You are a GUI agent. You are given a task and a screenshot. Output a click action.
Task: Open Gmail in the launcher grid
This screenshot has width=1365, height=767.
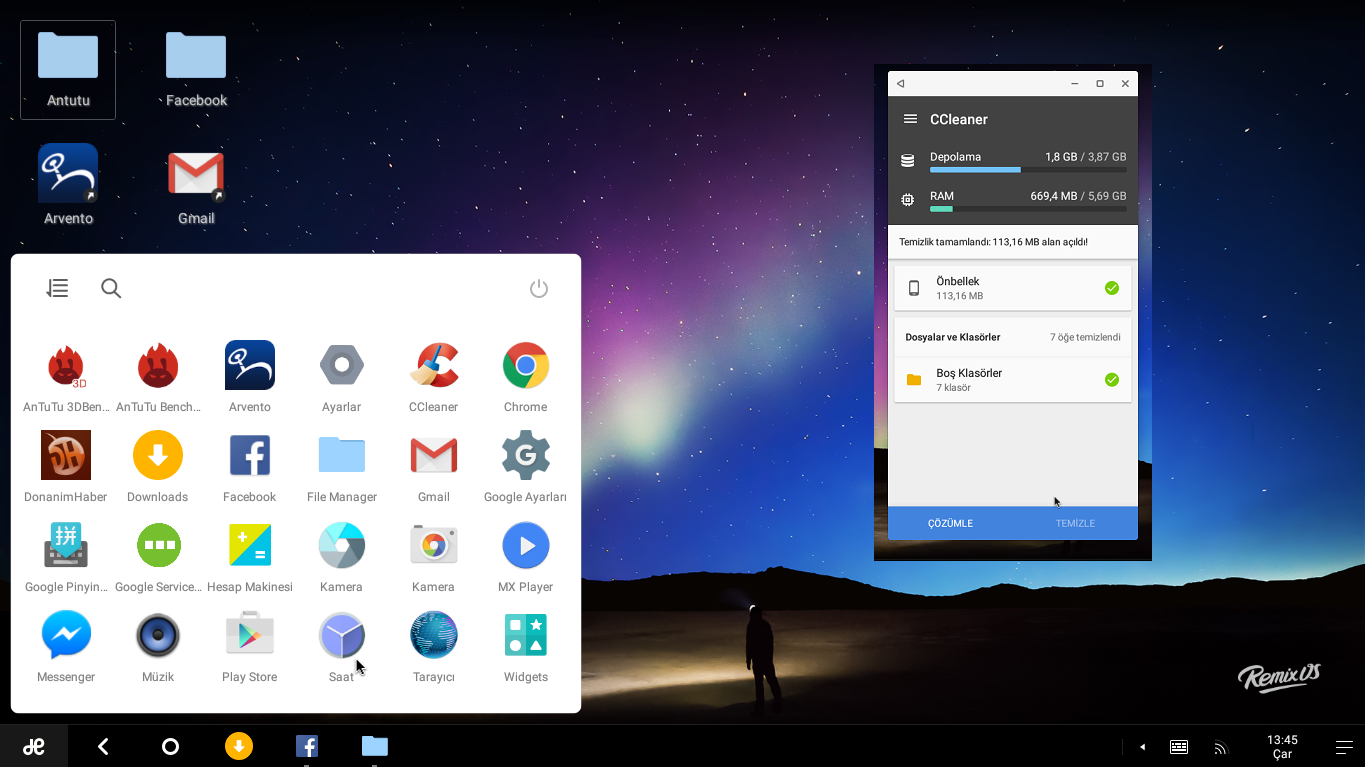(x=434, y=466)
